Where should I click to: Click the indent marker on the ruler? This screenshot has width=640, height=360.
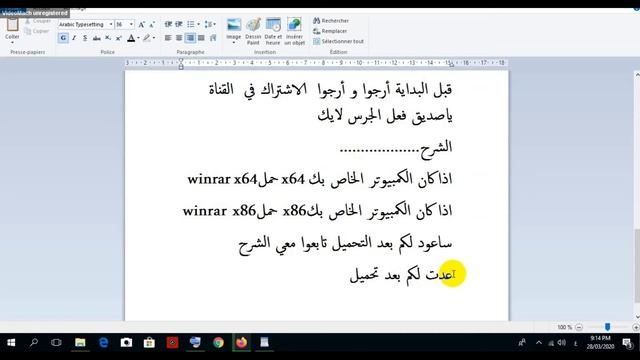pos(181,64)
